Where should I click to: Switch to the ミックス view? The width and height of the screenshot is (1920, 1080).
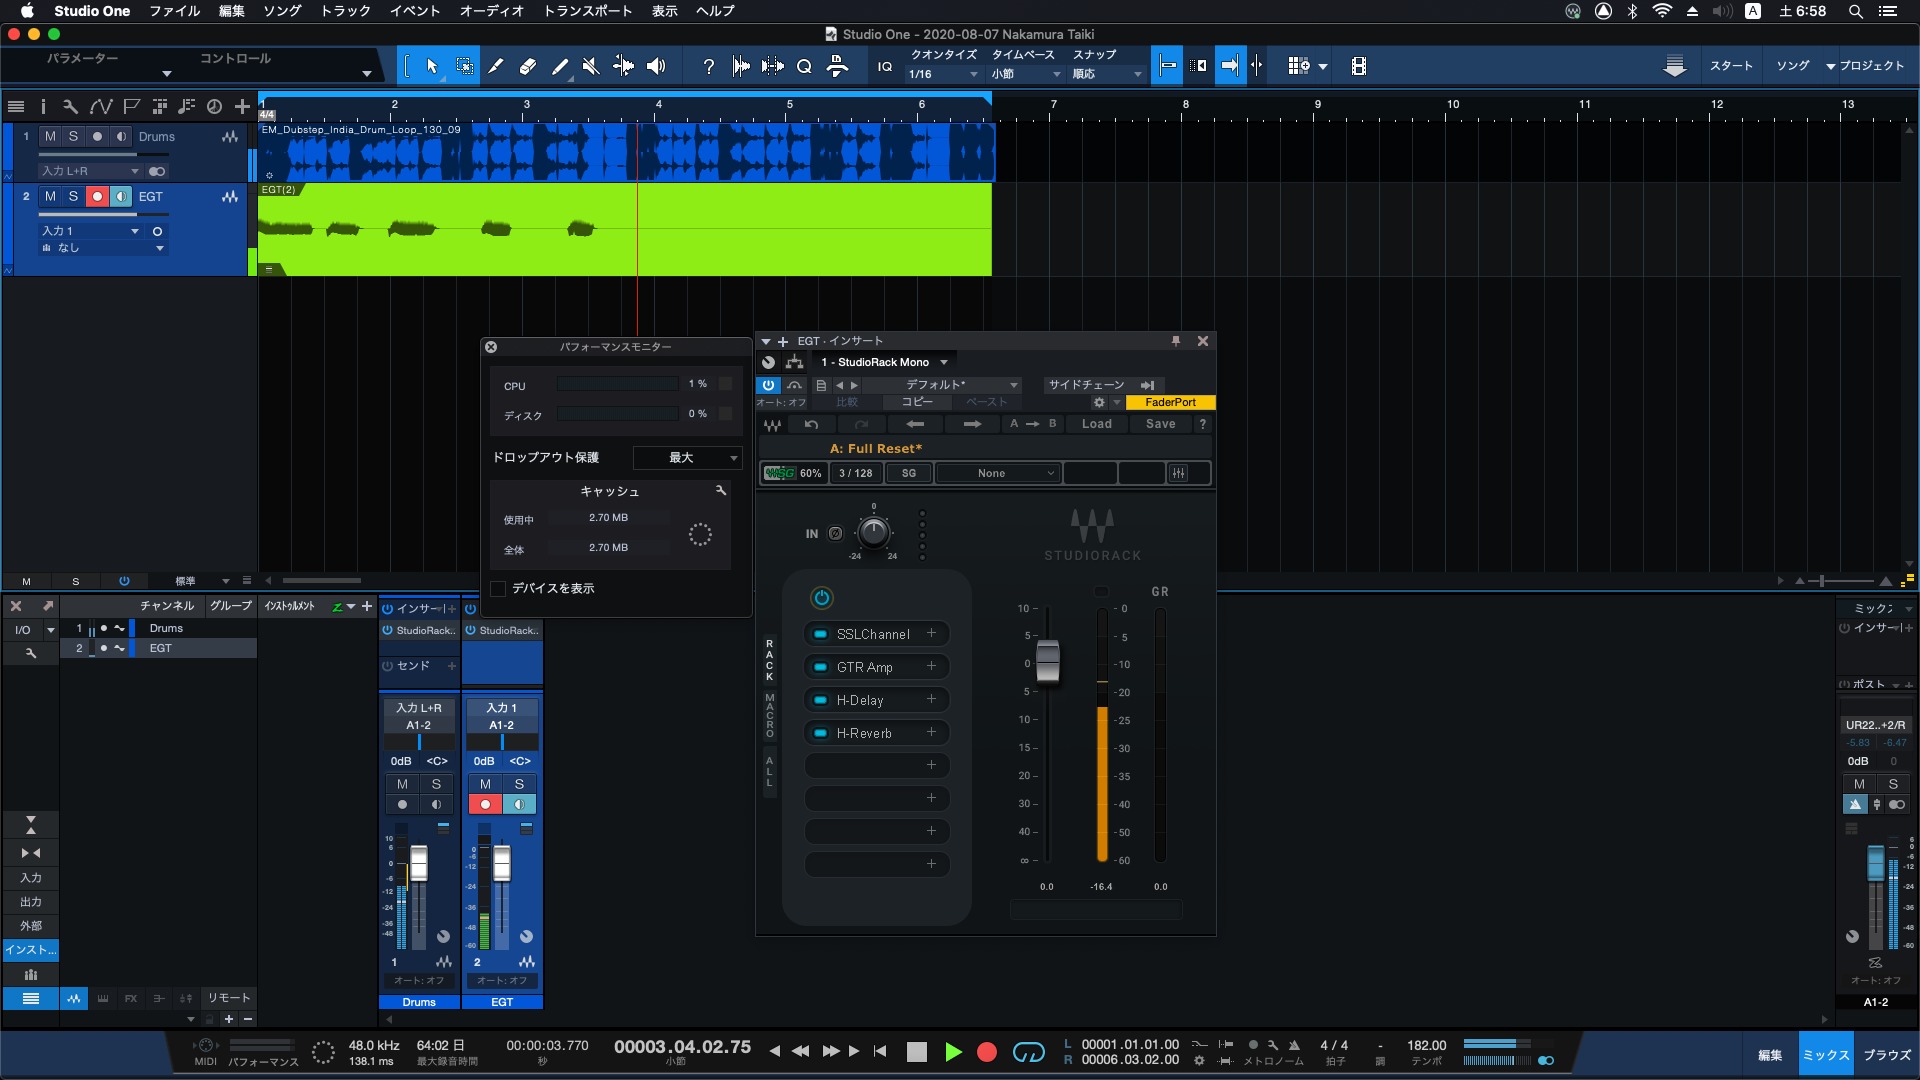click(x=1826, y=1055)
